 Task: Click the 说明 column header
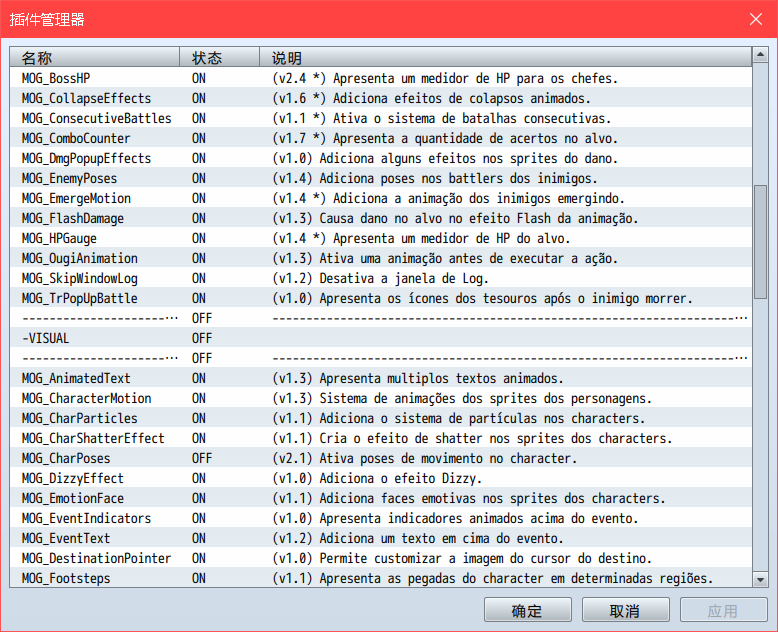click(x=506, y=58)
